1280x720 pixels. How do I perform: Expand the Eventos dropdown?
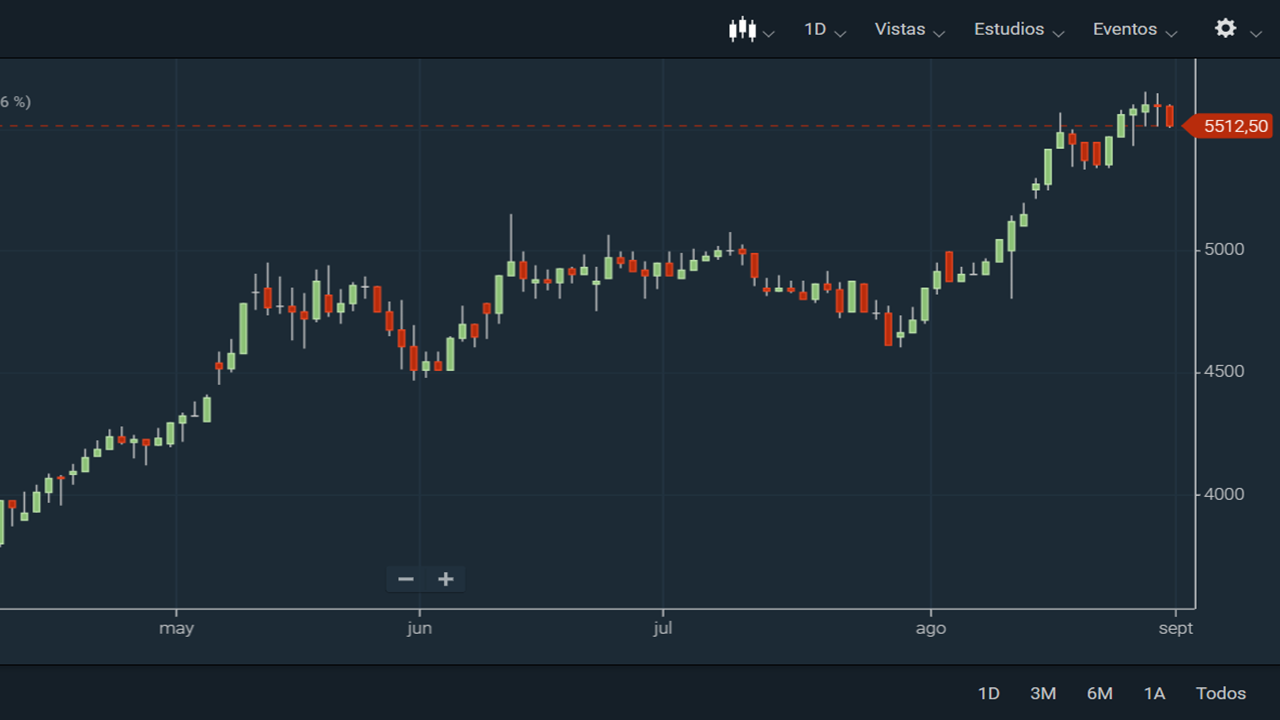[x=1125, y=30]
